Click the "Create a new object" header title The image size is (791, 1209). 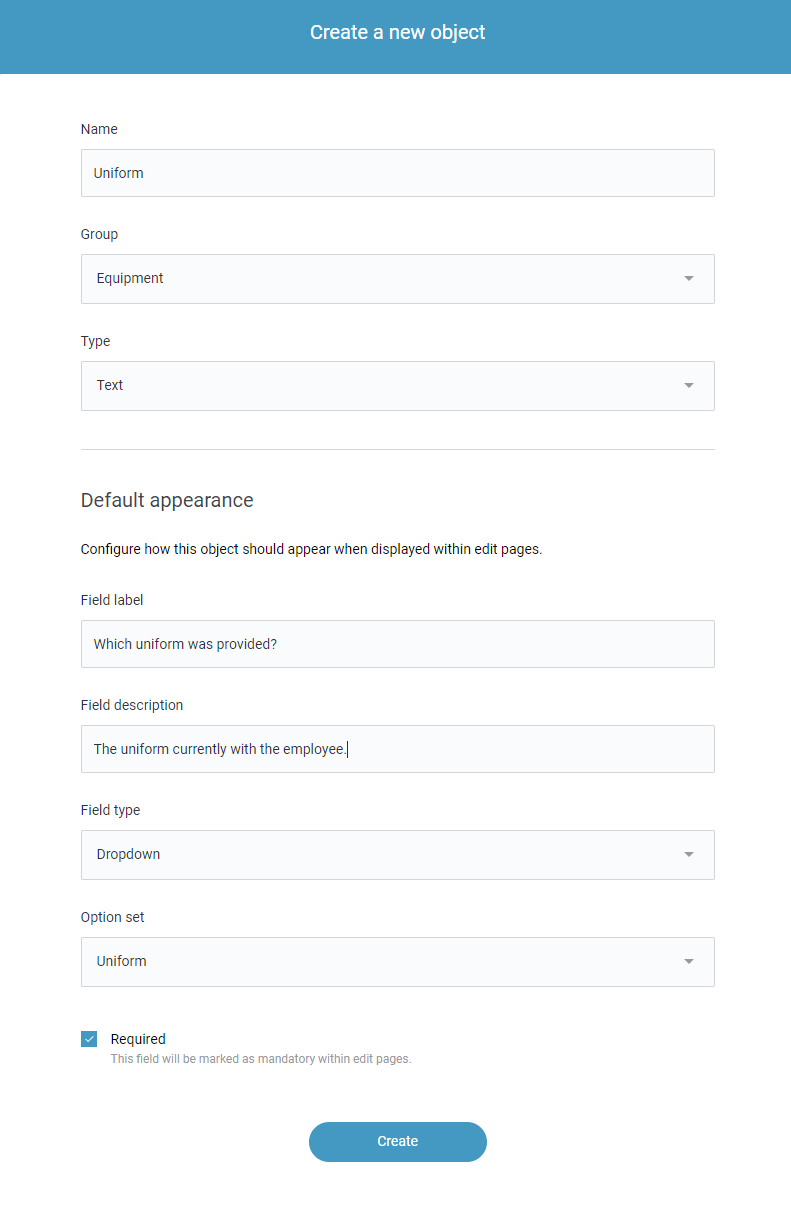point(397,32)
